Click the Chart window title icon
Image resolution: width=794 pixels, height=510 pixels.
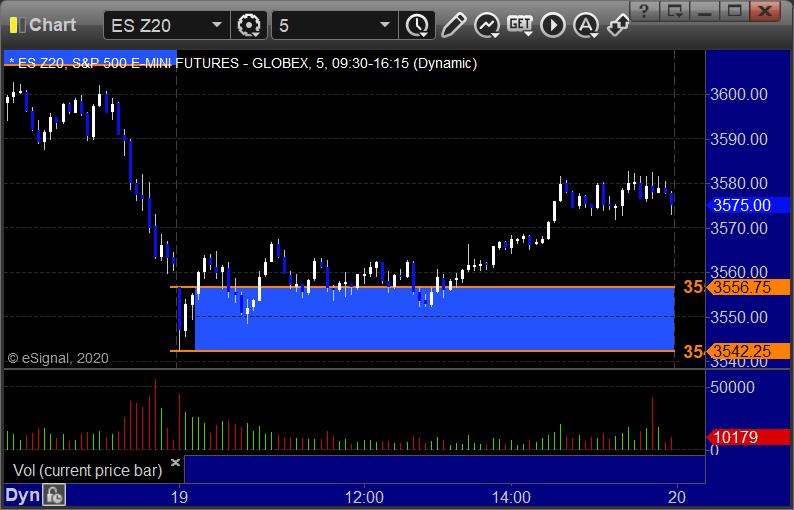click(x=18, y=25)
